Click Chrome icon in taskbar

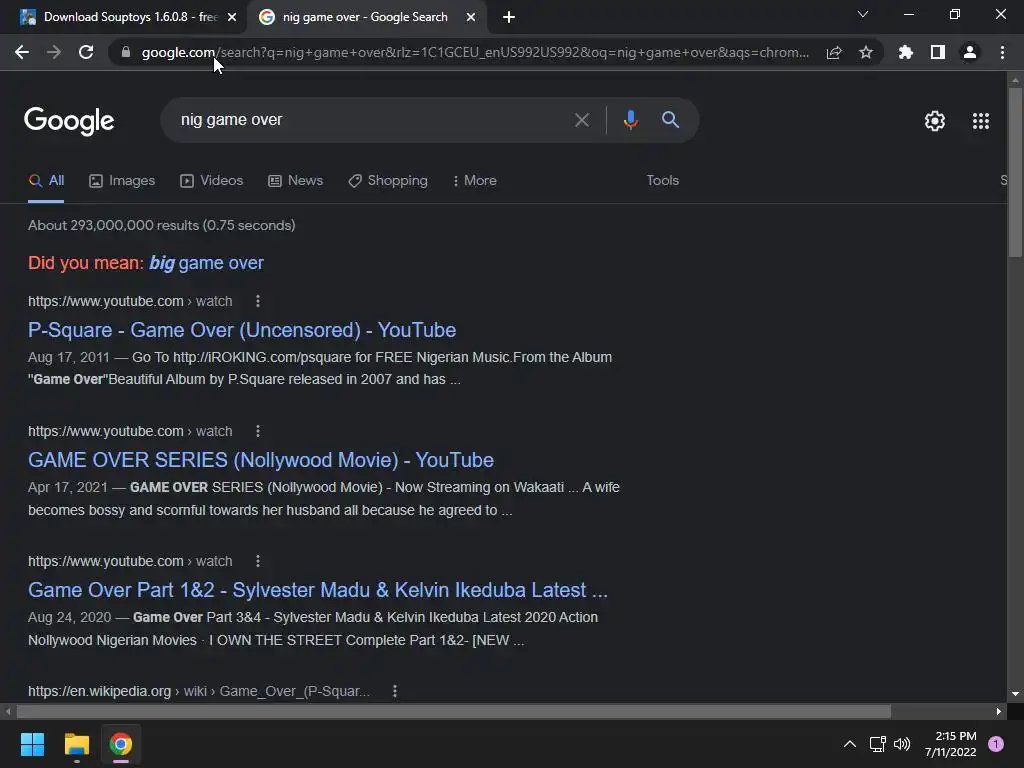click(121, 744)
